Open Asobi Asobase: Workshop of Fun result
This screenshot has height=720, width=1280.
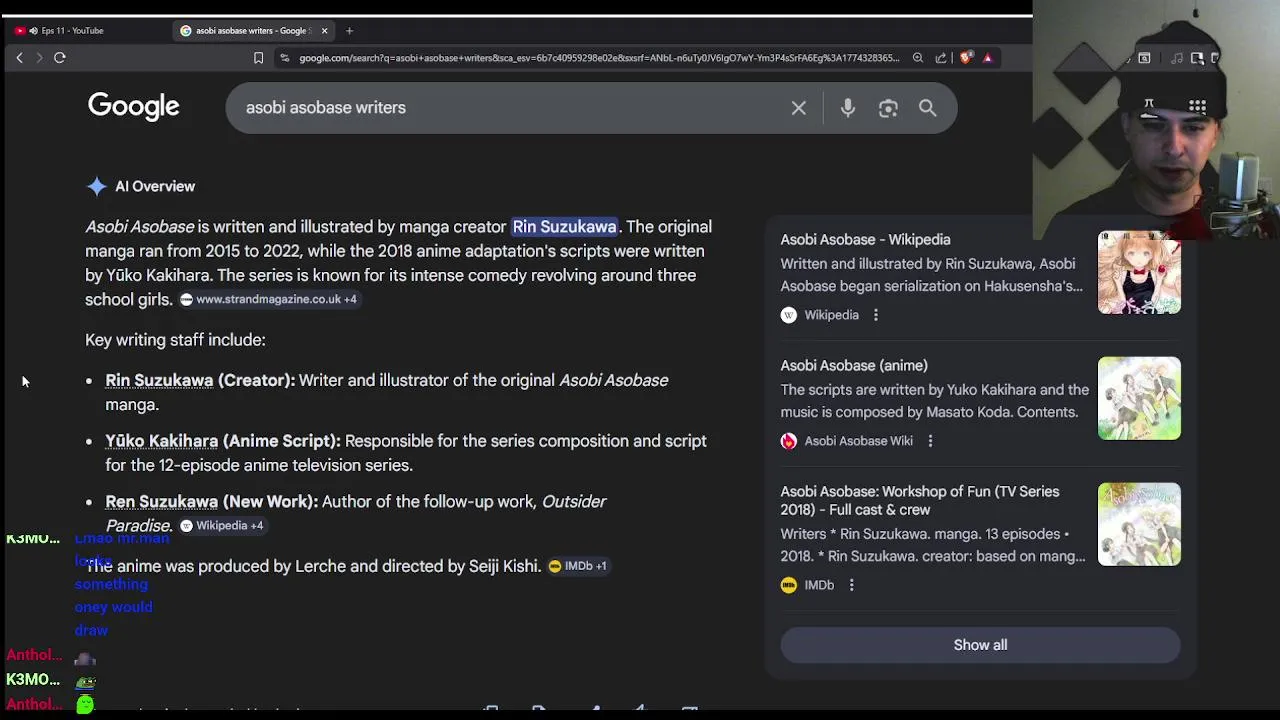[920, 500]
